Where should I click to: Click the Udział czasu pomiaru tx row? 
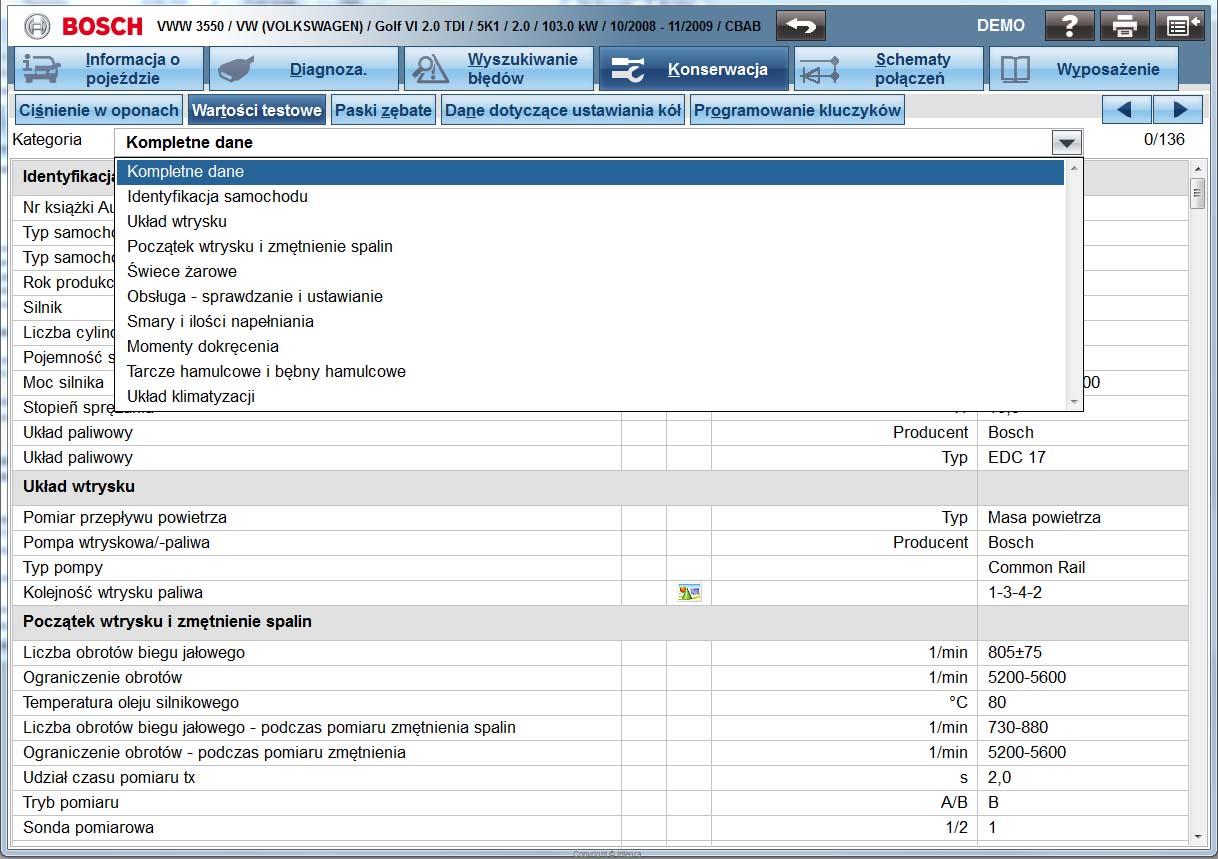point(600,777)
